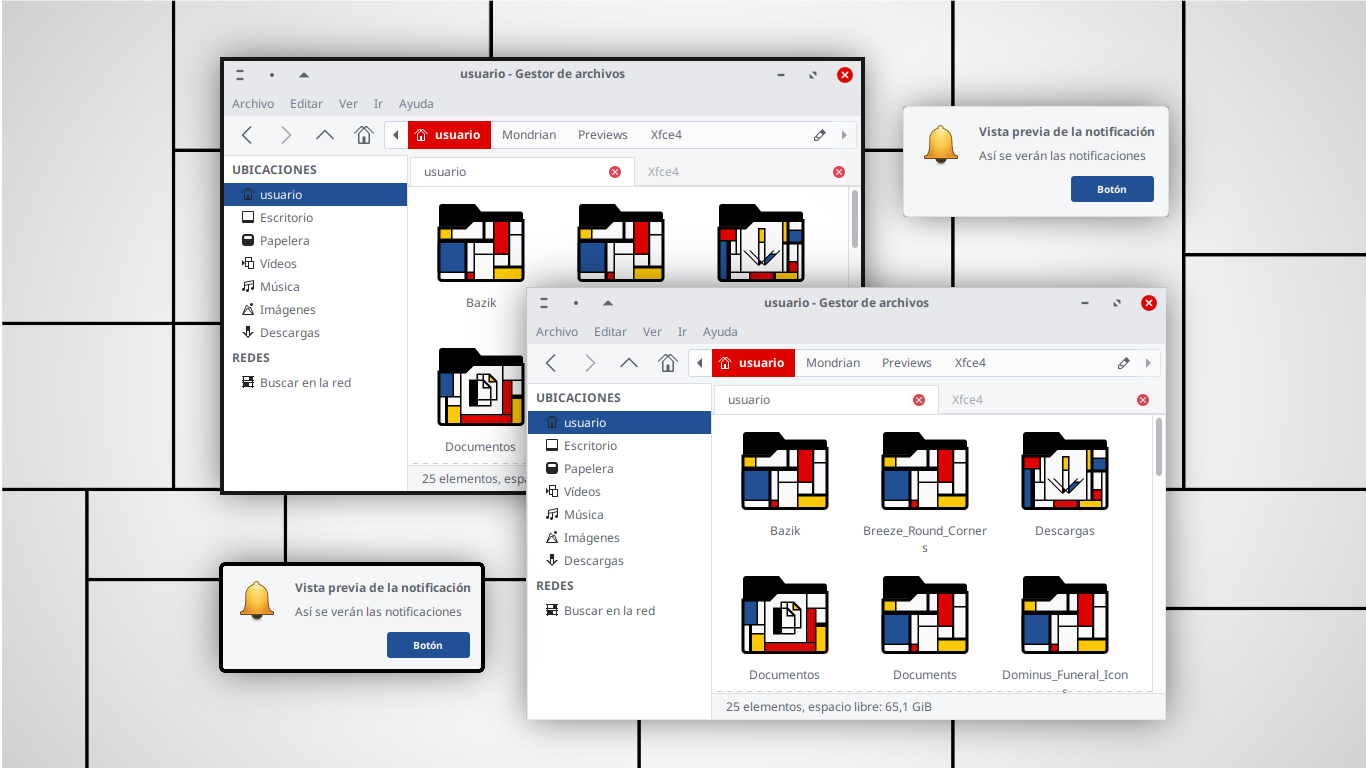The image size is (1366, 768).
Task: Close the Xfce4 tab in rear window
Action: pyautogui.click(x=839, y=172)
